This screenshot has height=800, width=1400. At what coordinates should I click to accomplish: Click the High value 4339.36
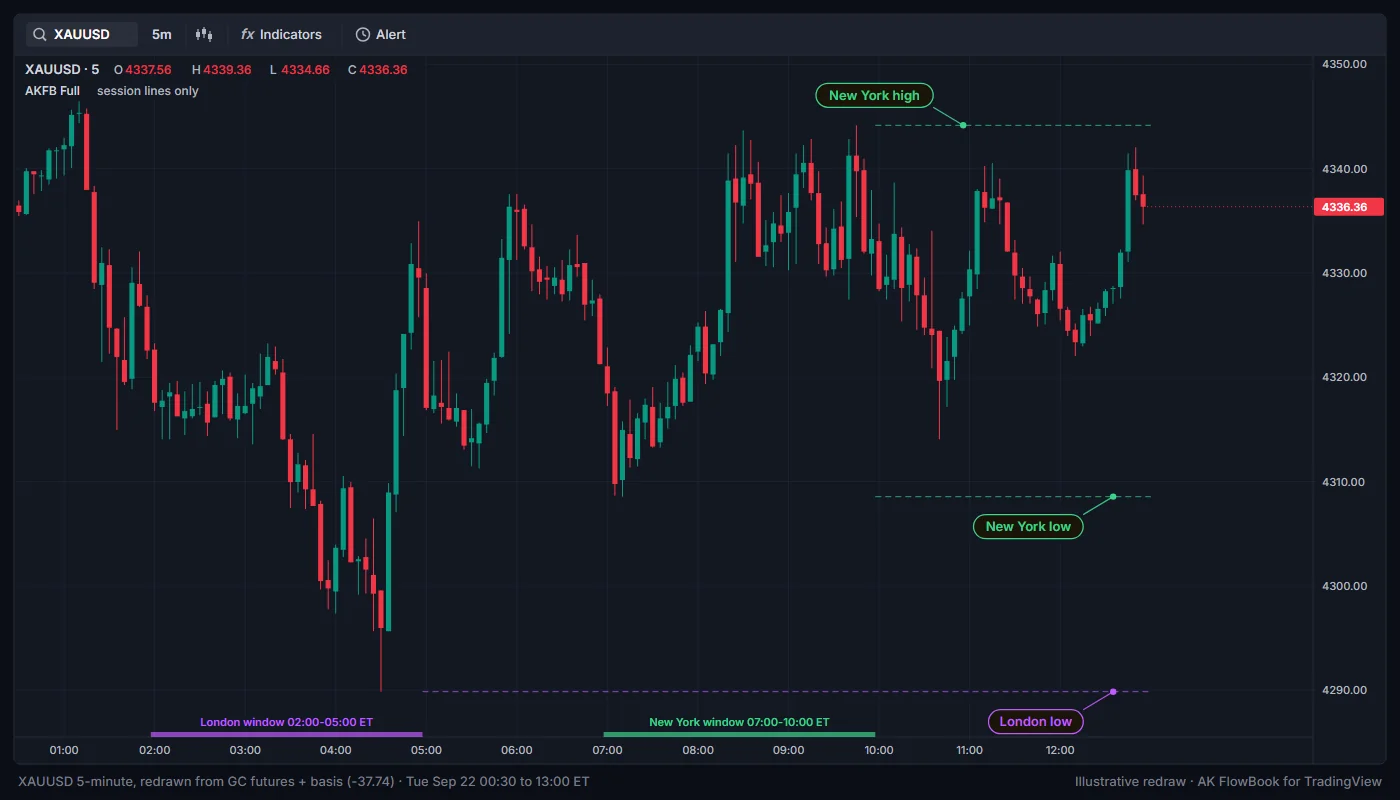[x=227, y=70]
